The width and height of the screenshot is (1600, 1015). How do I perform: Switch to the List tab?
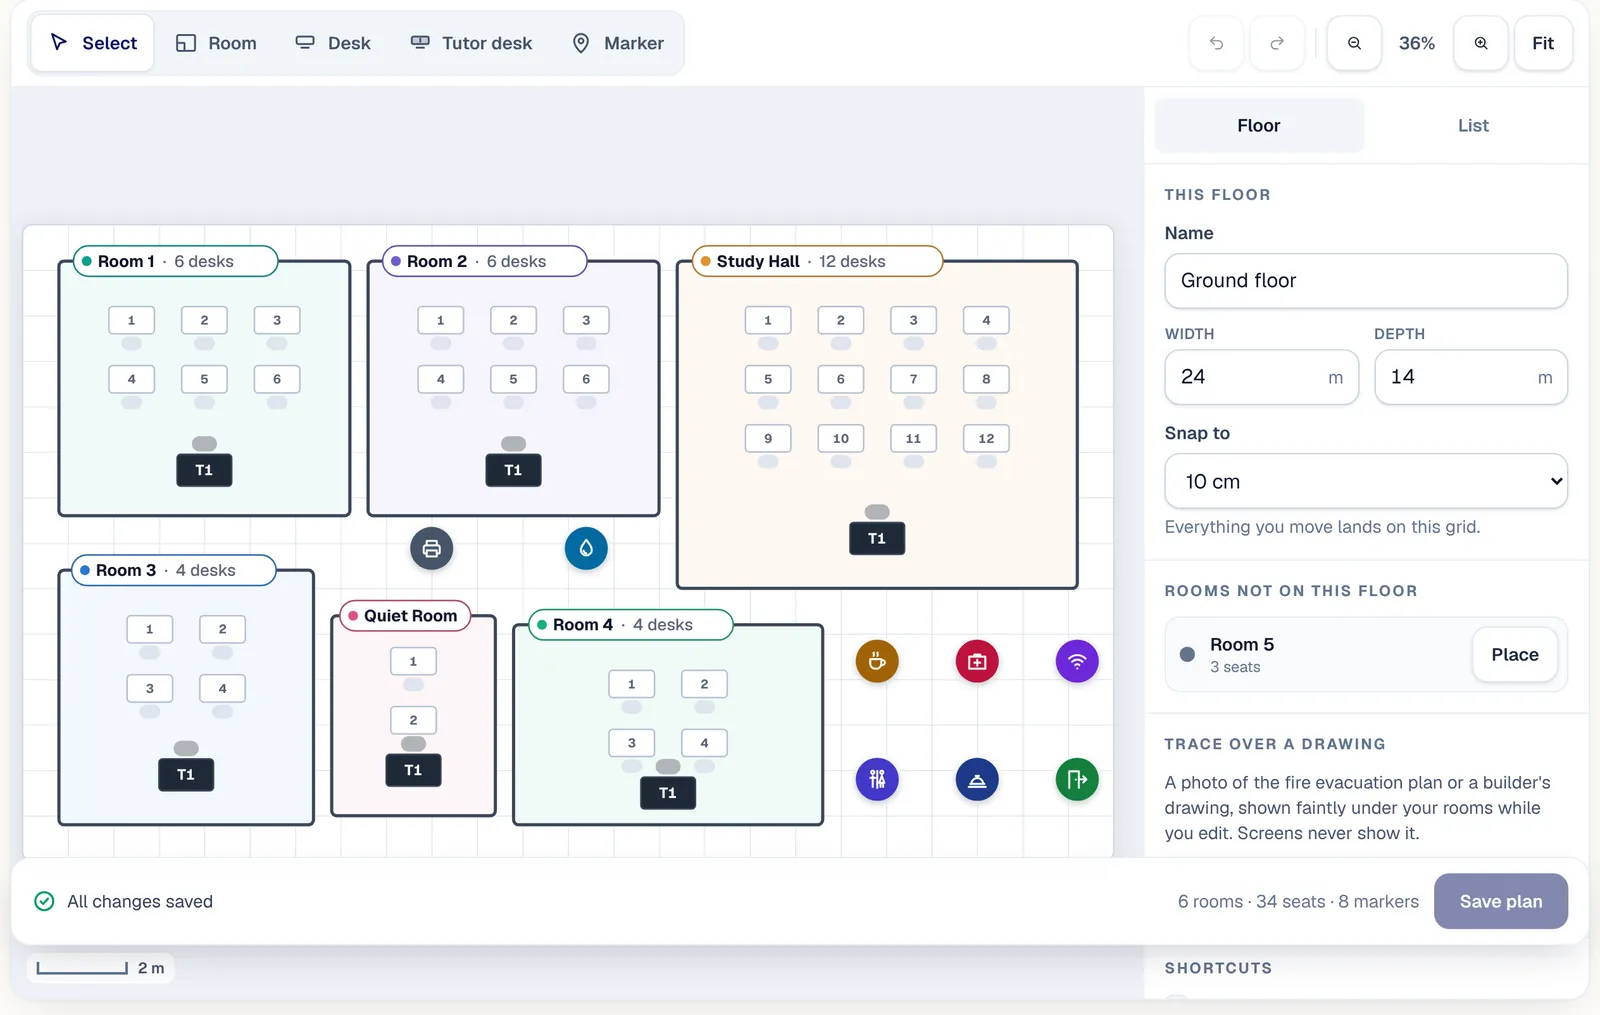click(1473, 125)
